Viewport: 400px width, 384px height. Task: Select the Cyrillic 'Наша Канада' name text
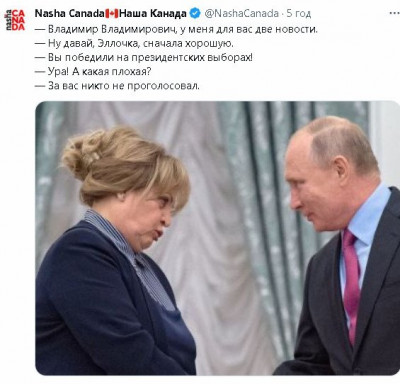[x=153, y=14]
